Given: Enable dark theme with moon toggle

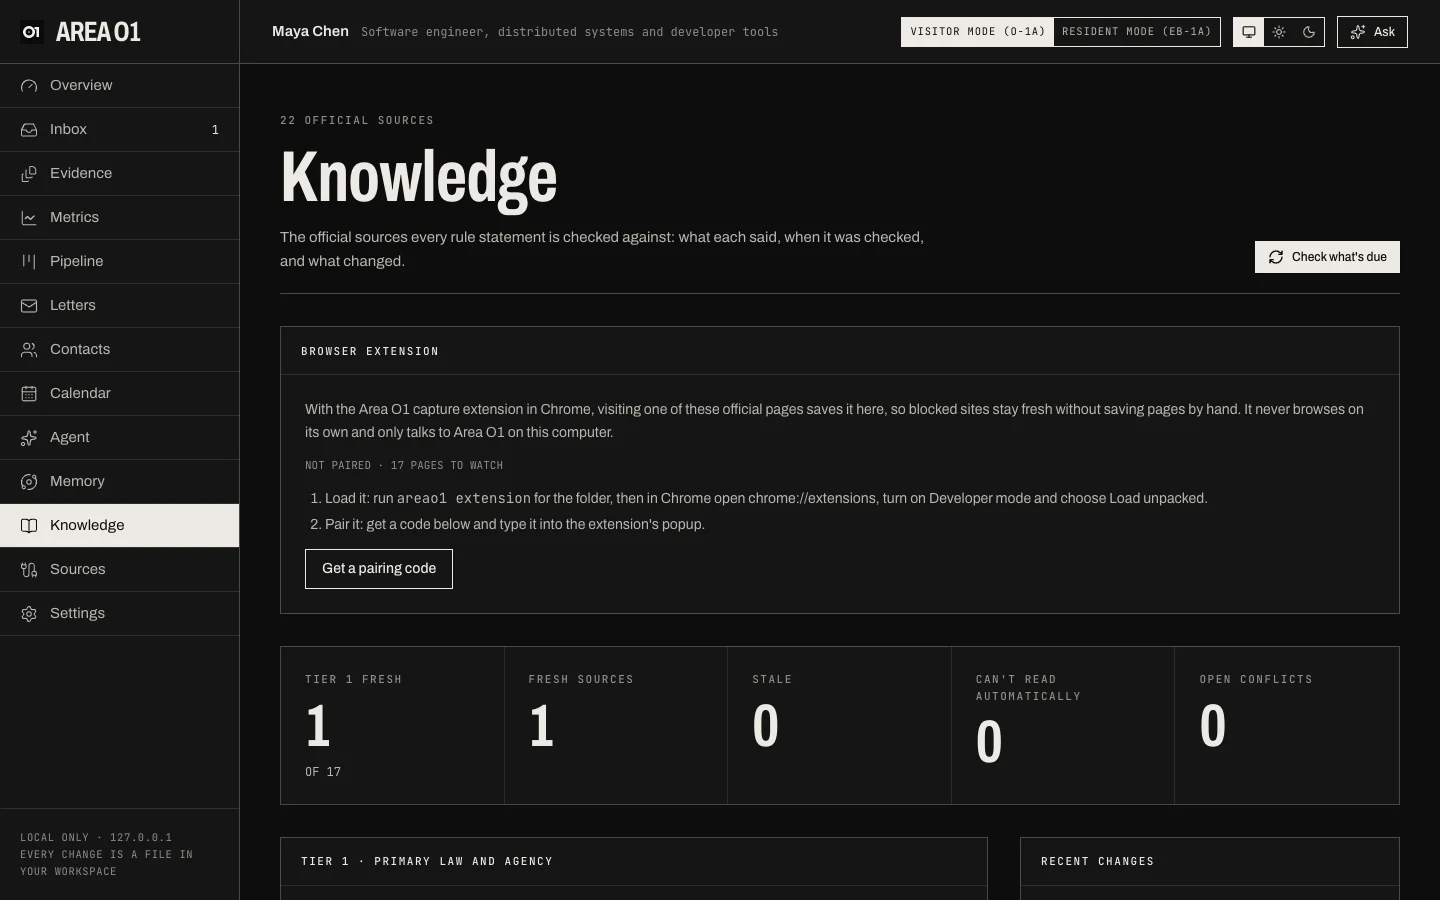Looking at the screenshot, I should pyautogui.click(x=1309, y=32).
